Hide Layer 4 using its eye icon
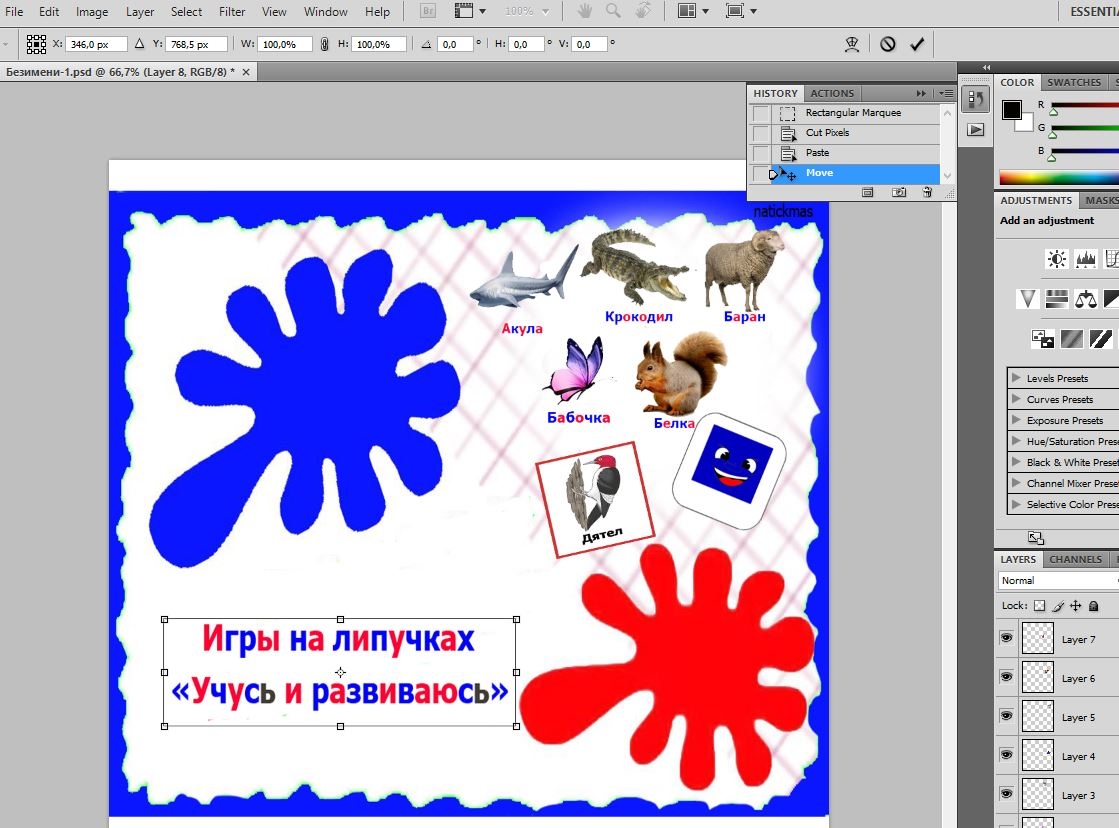The width and height of the screenshot is (1119, 828). click(1006, 754)
